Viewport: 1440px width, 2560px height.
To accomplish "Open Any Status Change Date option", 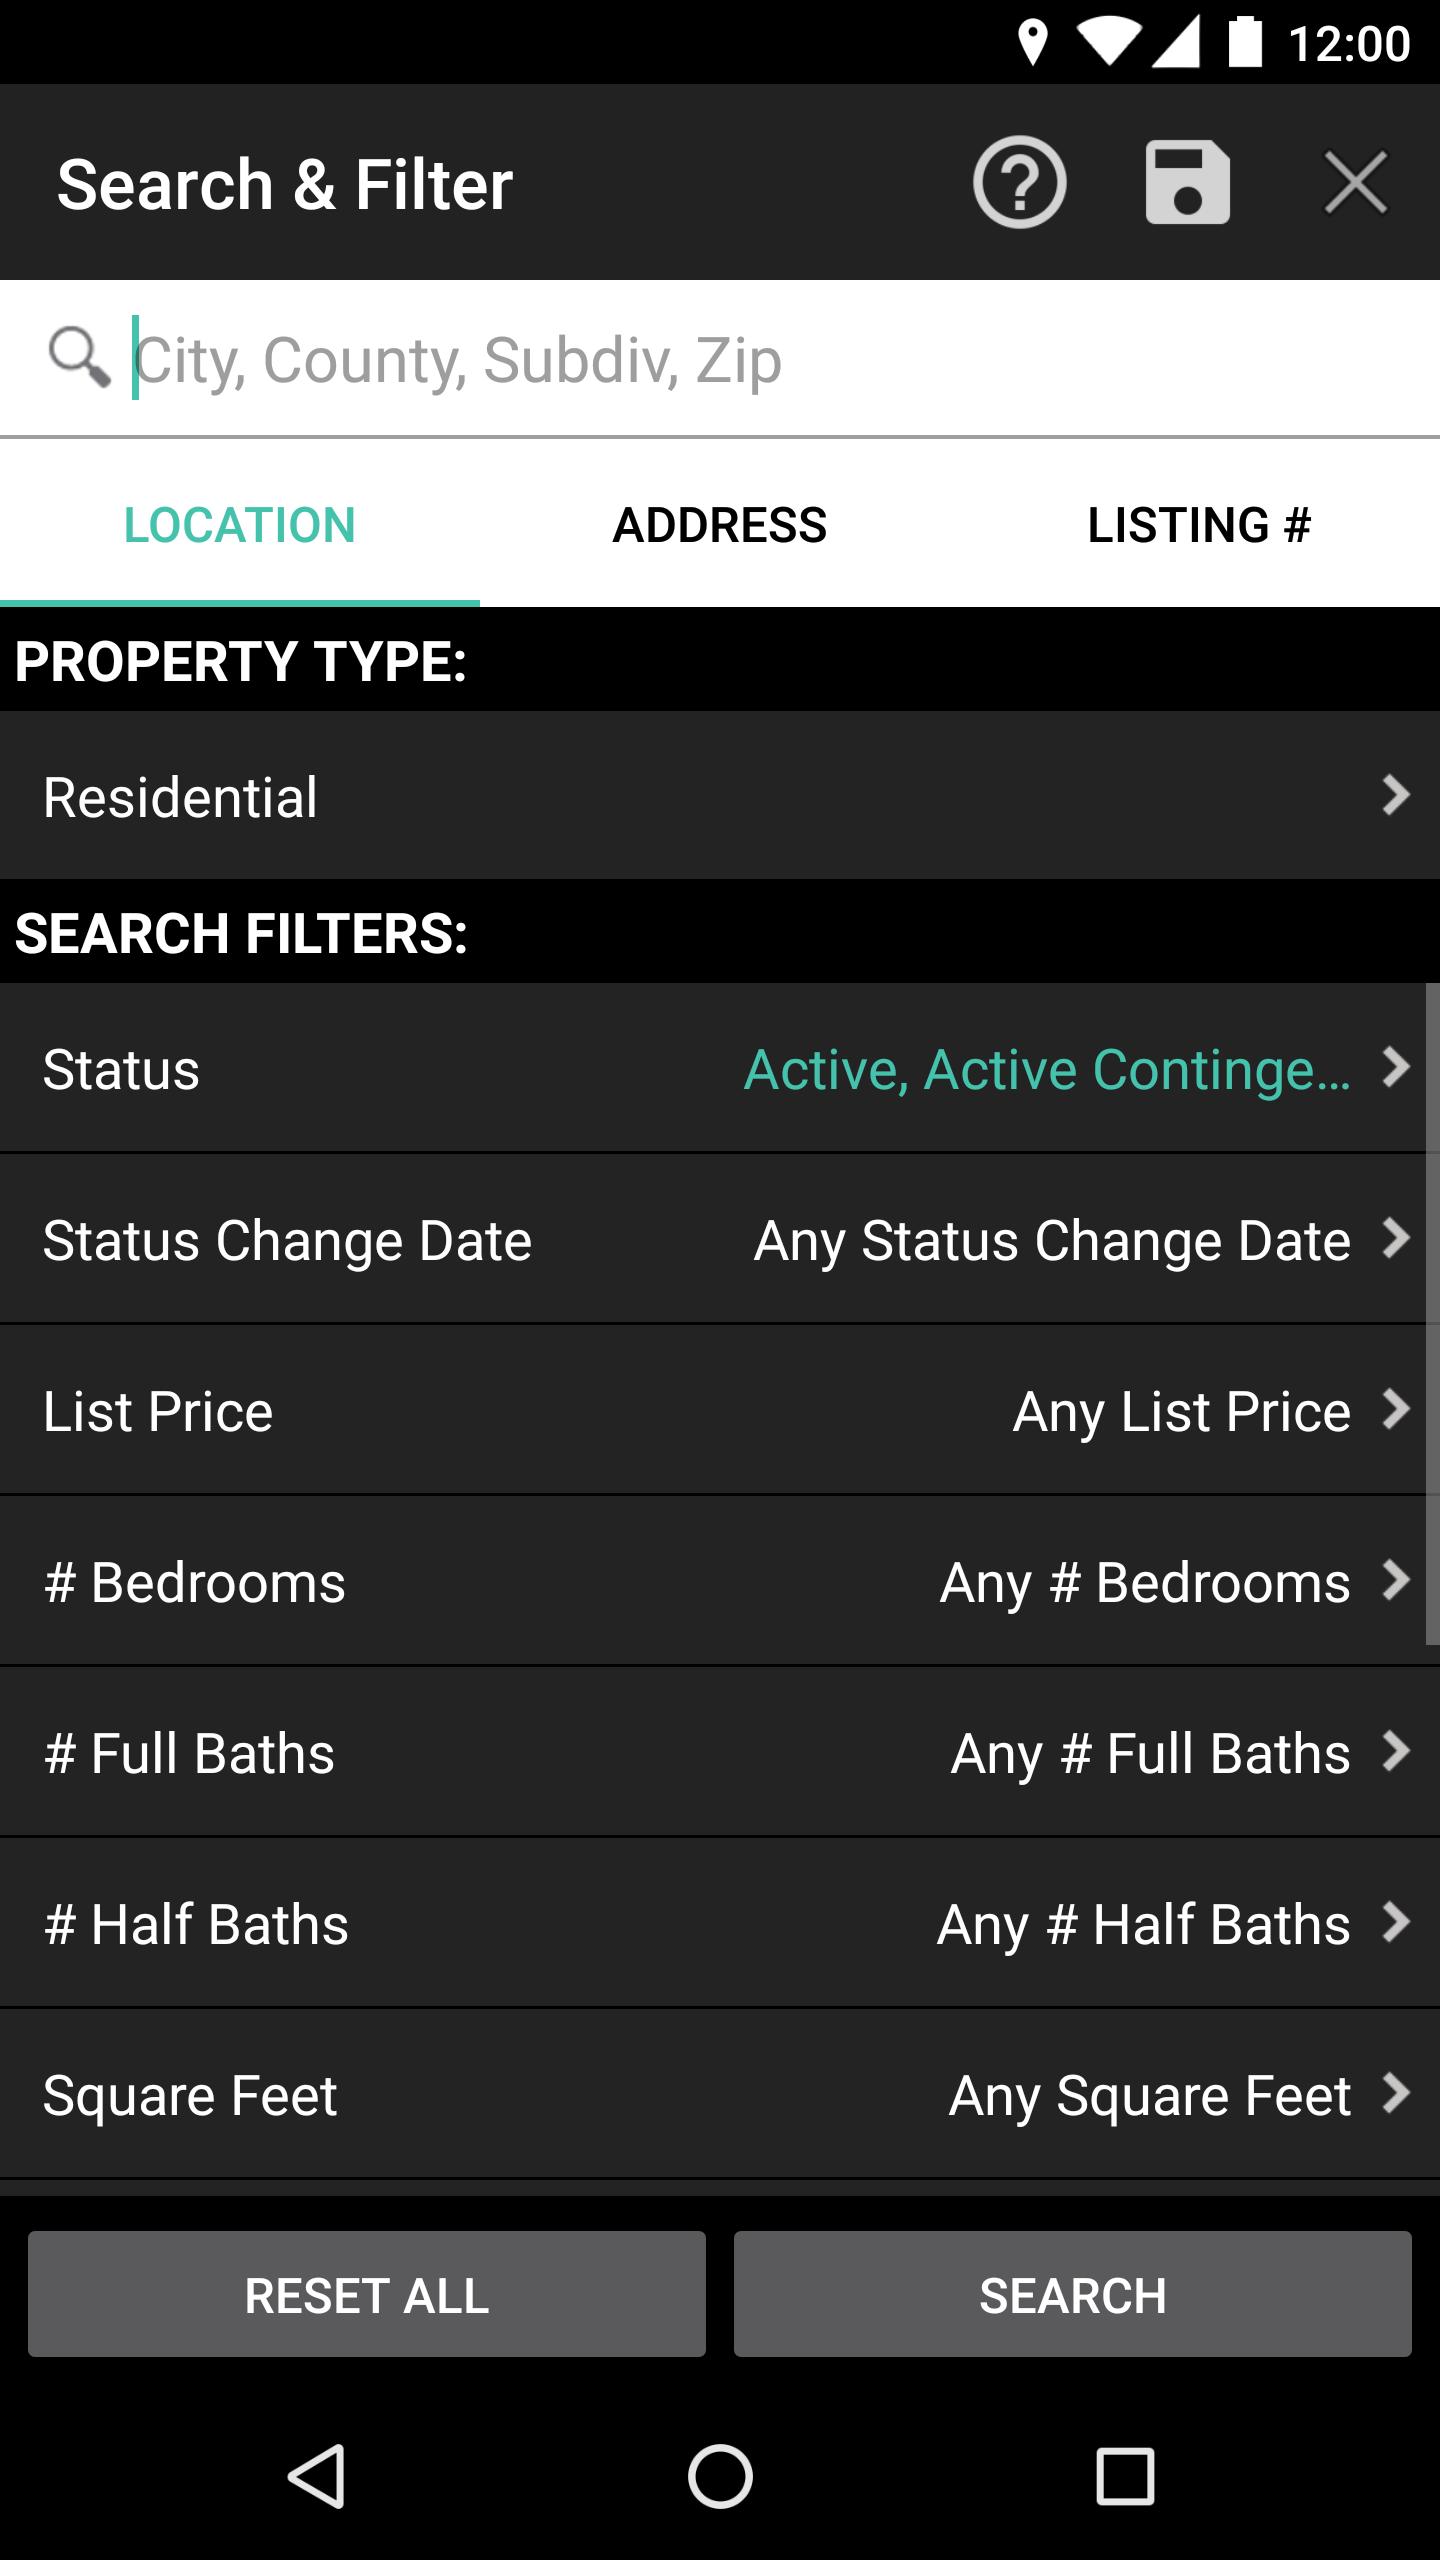I will 1052,1240.
